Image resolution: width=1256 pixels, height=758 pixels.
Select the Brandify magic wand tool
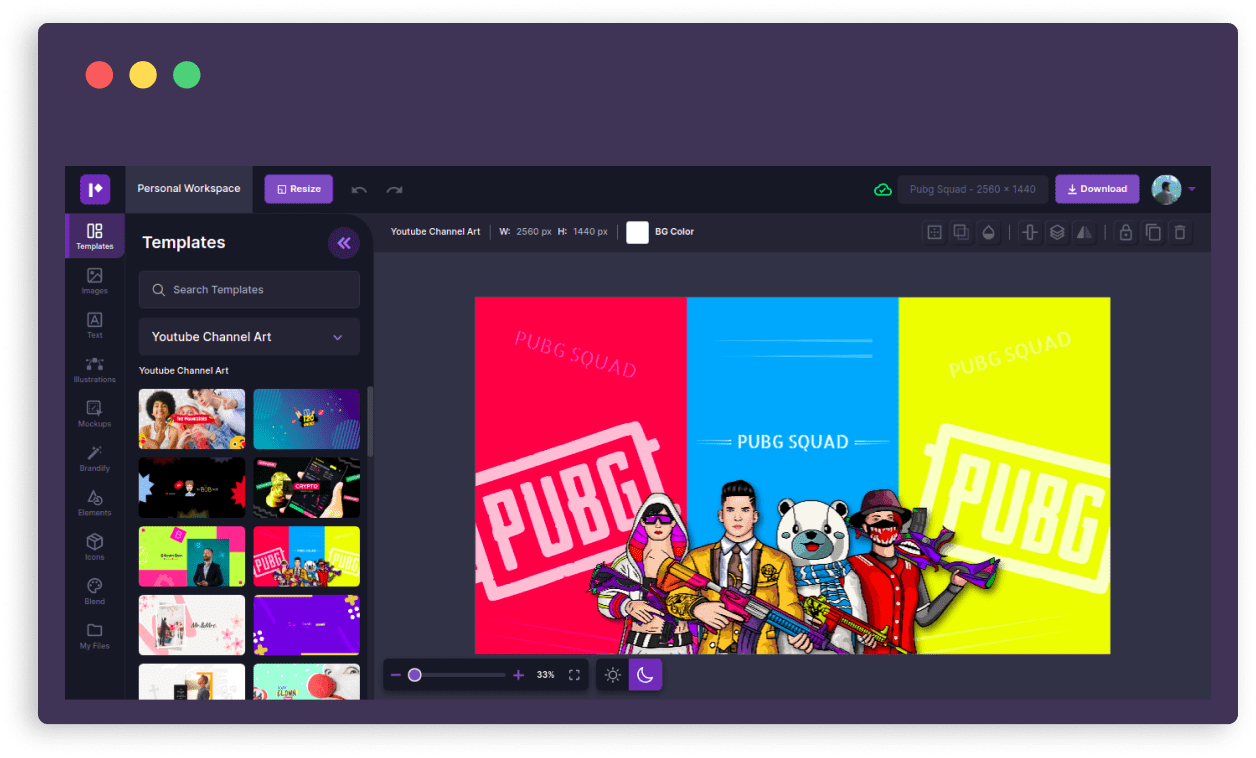point(94,457)
